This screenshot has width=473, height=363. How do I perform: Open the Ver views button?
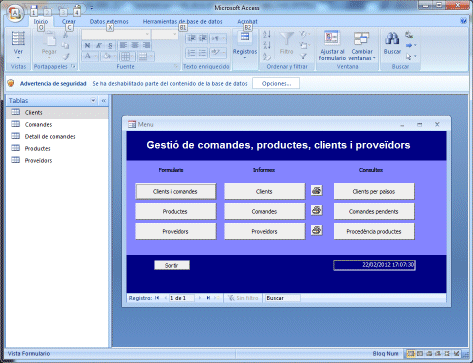coord(18,45)
